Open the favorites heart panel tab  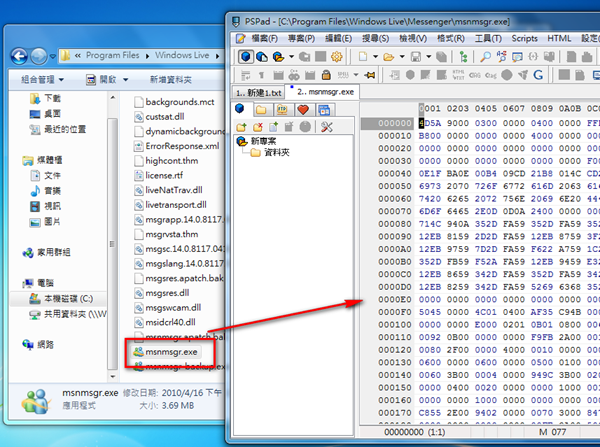click(304, 108)
